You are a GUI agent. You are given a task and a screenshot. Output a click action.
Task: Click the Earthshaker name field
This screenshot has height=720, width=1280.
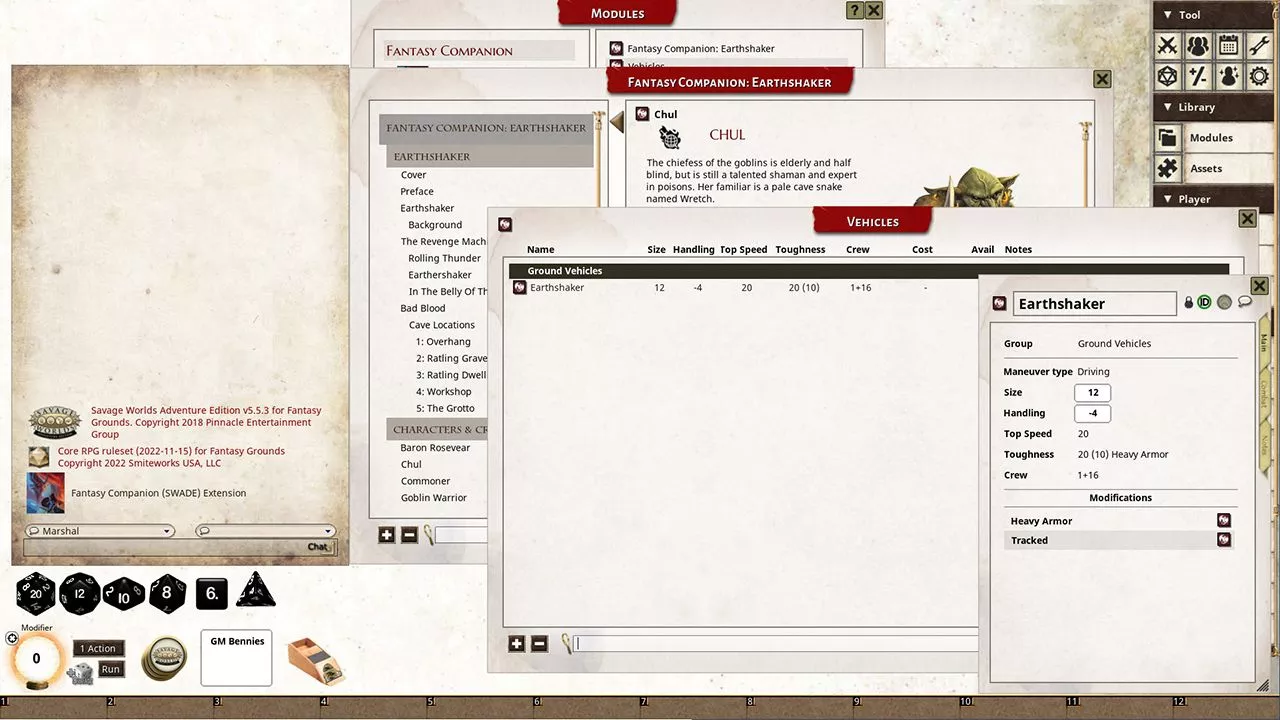[1095, 303]
